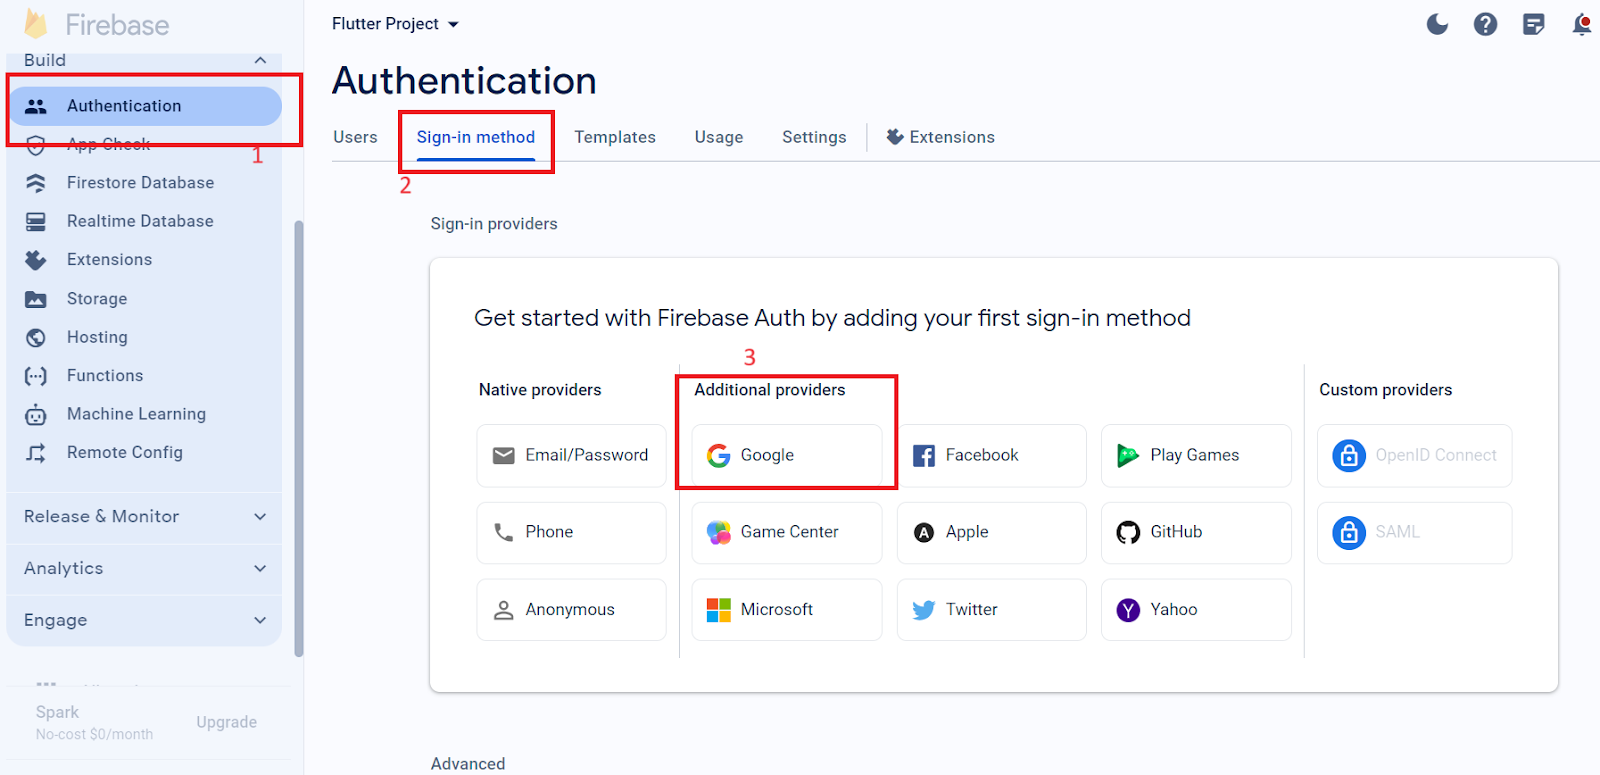This screenshot has width=1600, height=775.
Task: Click the Email/Password provider name
Action: [x=587, y=456]
